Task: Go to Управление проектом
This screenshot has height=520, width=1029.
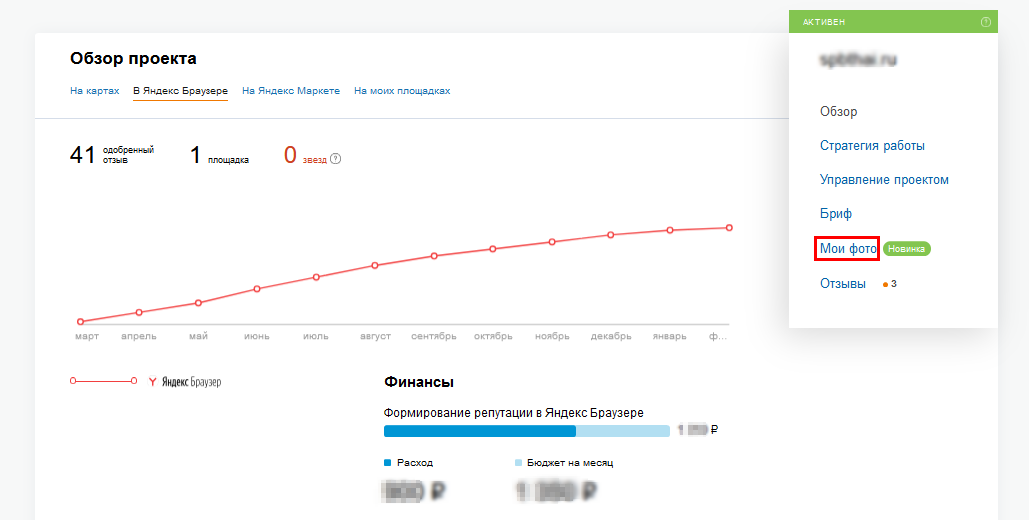Action: coord(884,180)
